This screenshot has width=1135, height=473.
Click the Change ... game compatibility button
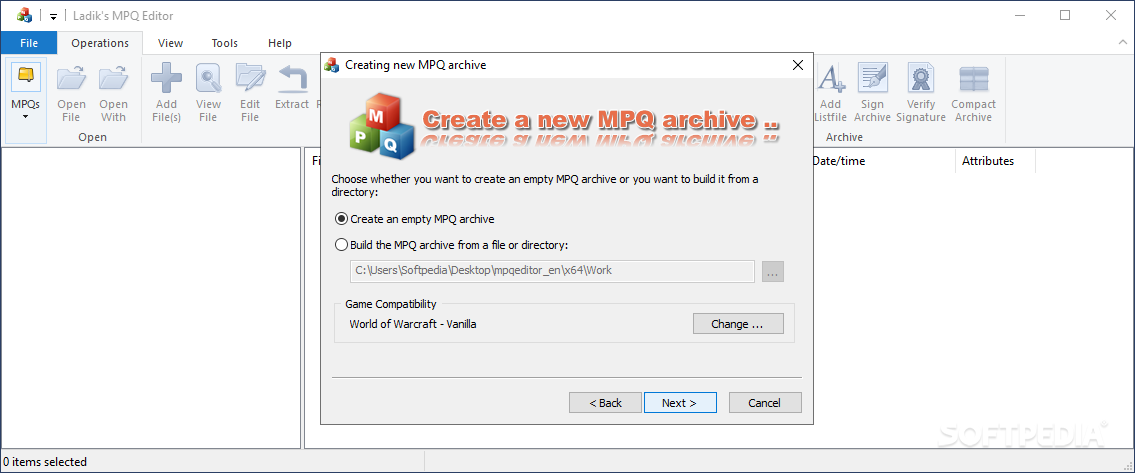coord(738,324)
